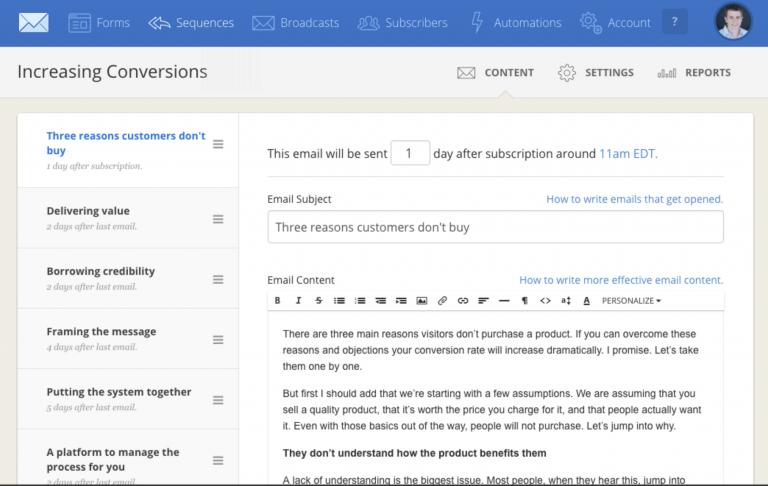Click the drag handle for 'Borrowing credibility'
Screen dimensions: 768x486
[x=218, y=280]
